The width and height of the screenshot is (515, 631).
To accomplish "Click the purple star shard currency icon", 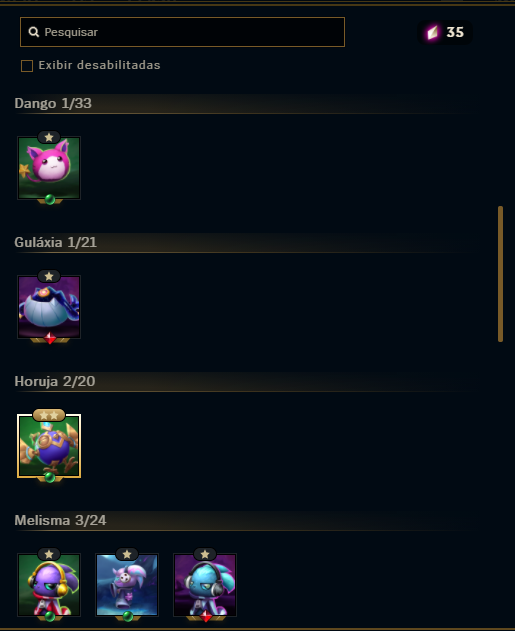I will point(433,32).
